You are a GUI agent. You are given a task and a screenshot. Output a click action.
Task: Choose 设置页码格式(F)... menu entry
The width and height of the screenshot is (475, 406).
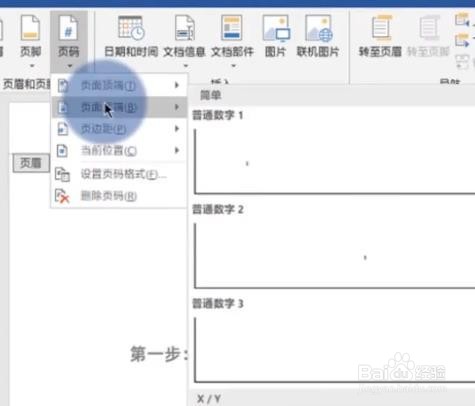(119, 174)
